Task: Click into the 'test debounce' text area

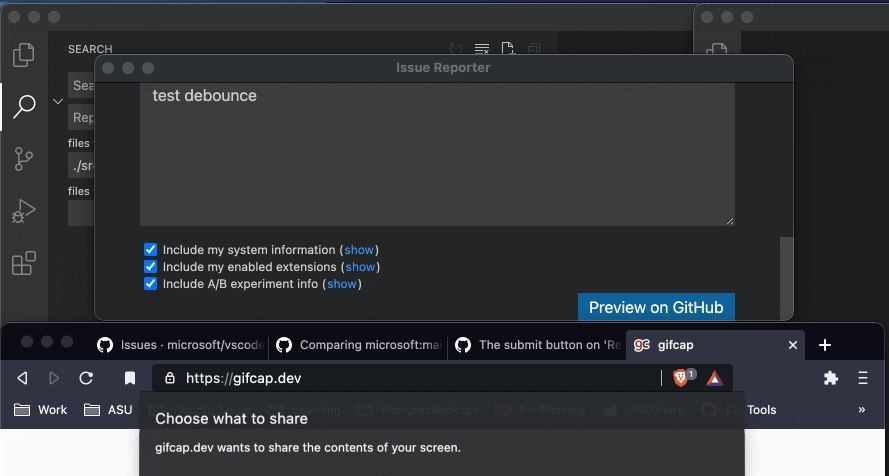Action: [x=437, y=154]
